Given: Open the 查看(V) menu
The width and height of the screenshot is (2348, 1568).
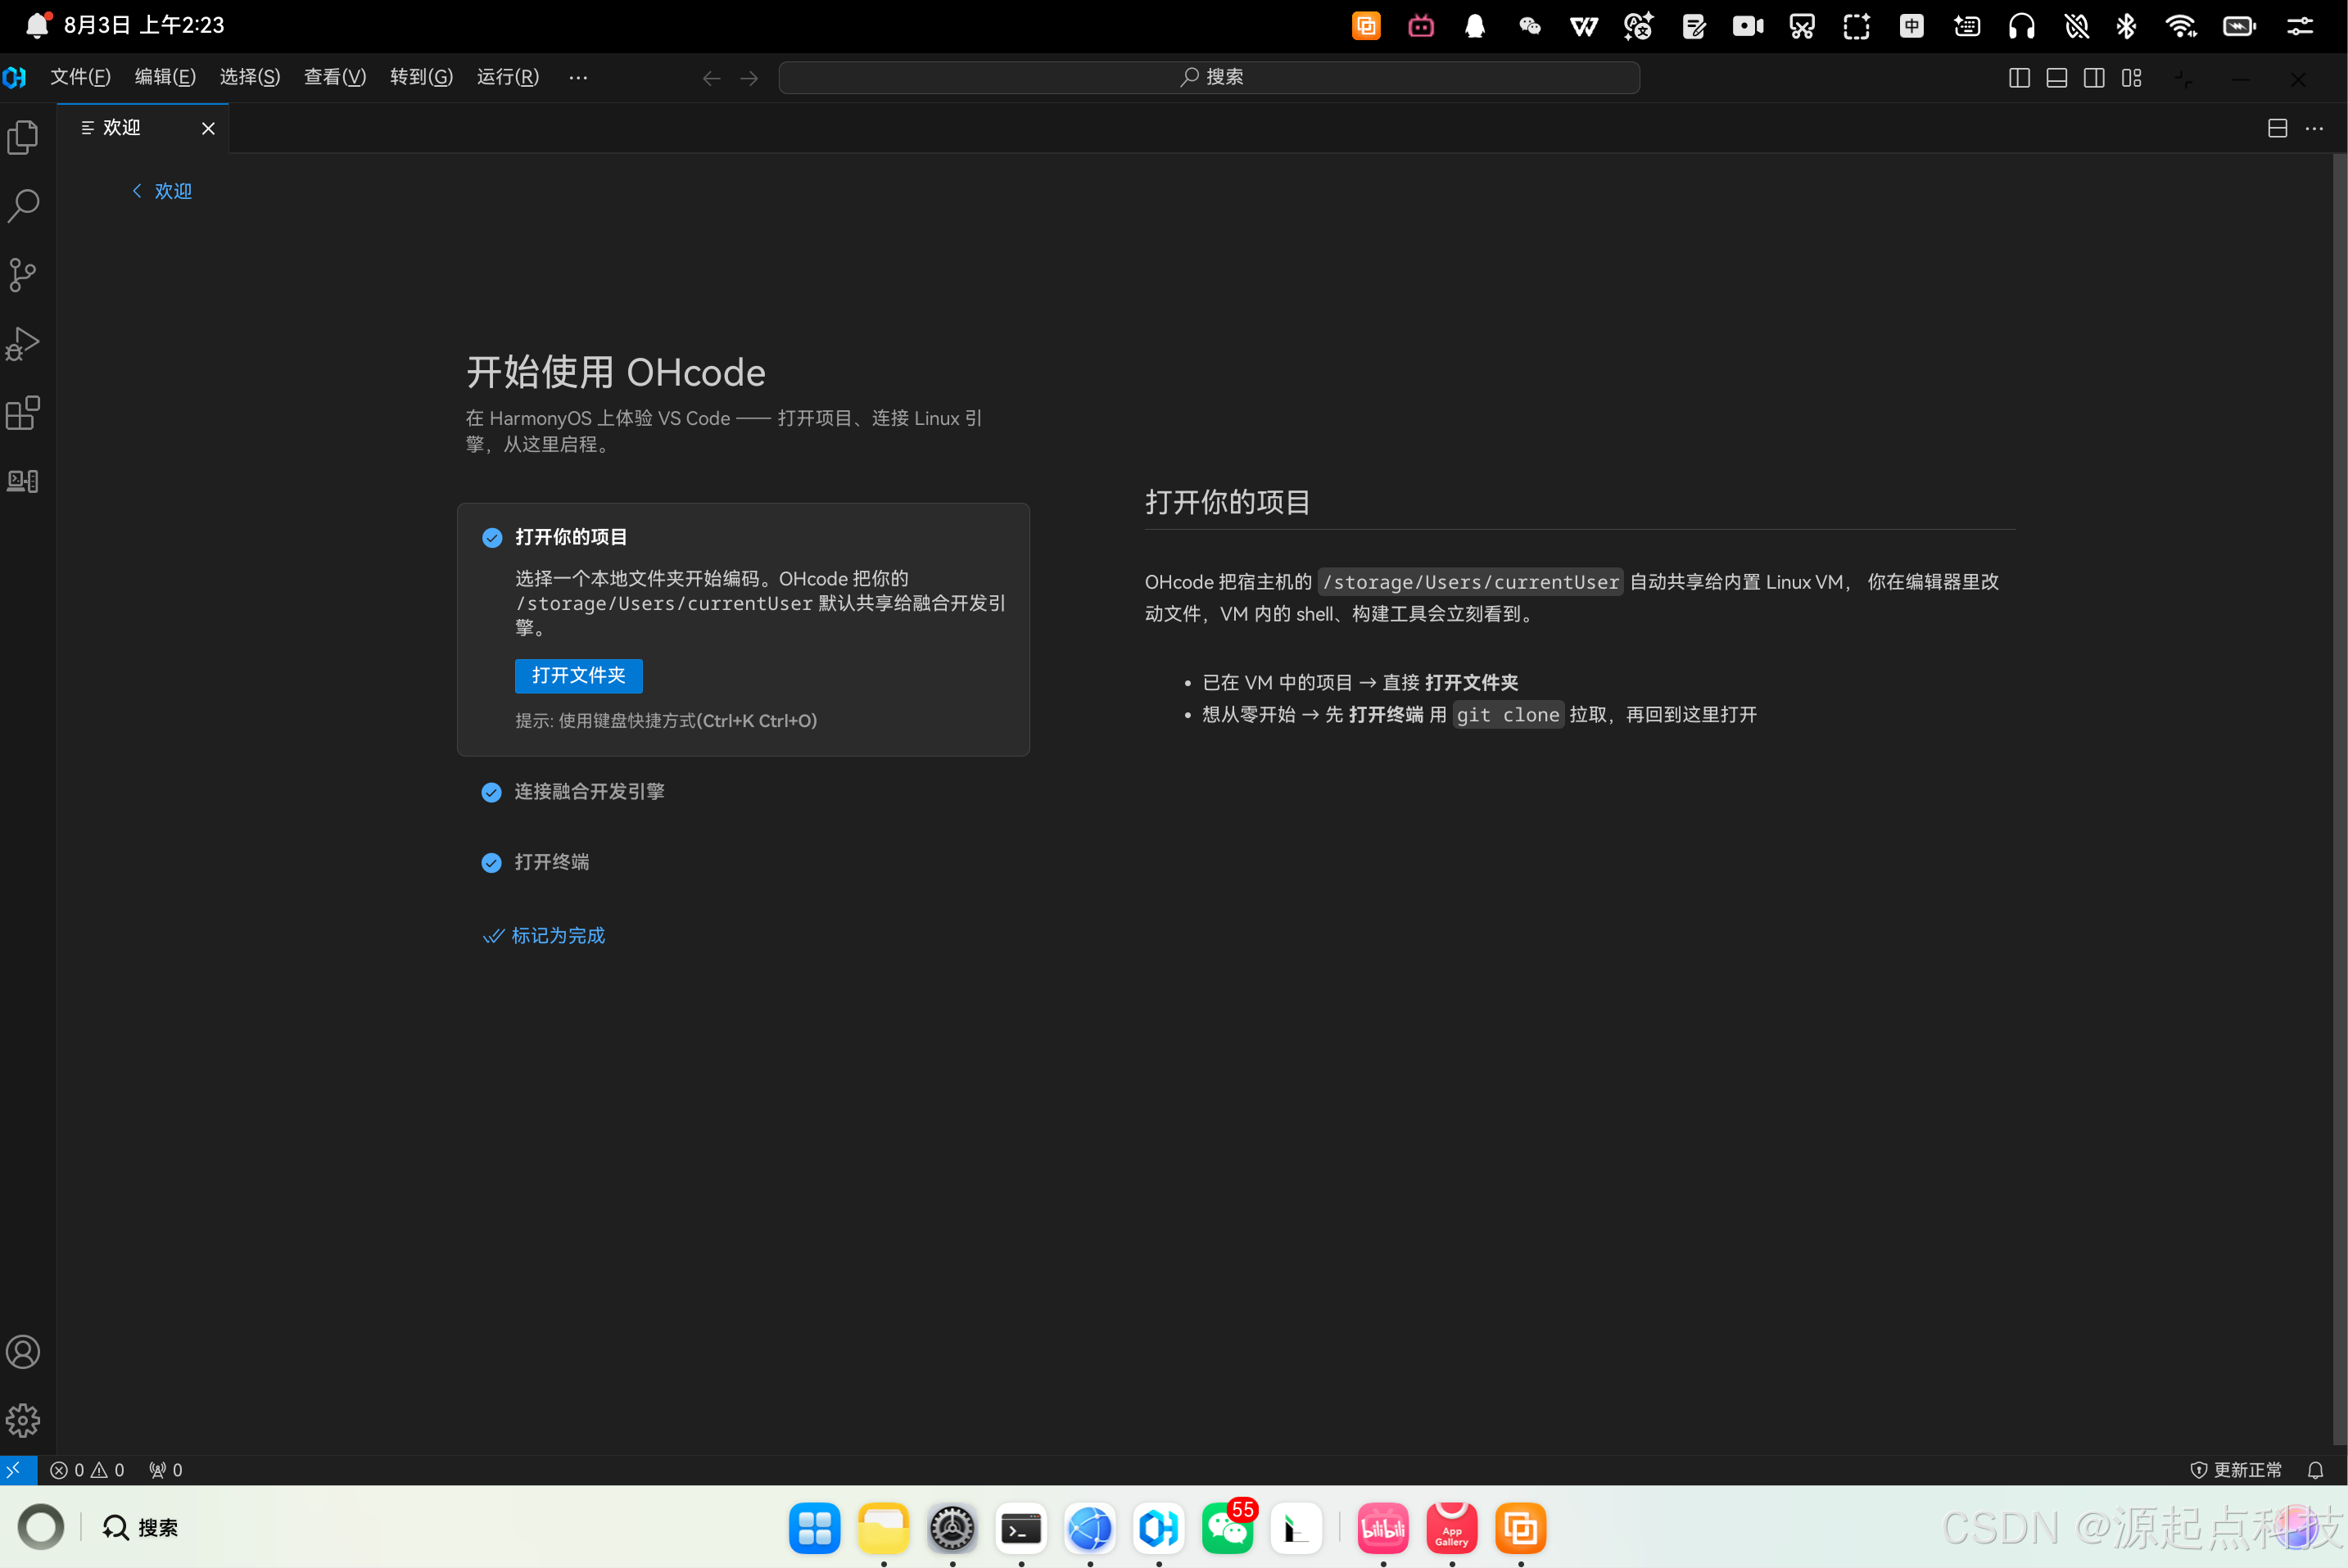Looking at the screenshot, I should click(x=335, y=77).
